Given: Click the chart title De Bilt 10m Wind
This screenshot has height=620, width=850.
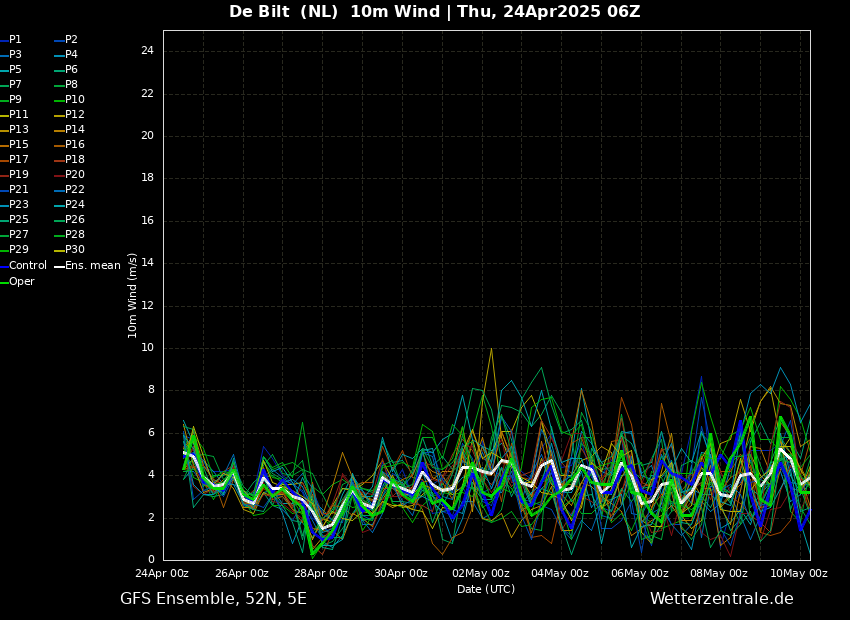Looking at the screenshot, I should [435, 12].
